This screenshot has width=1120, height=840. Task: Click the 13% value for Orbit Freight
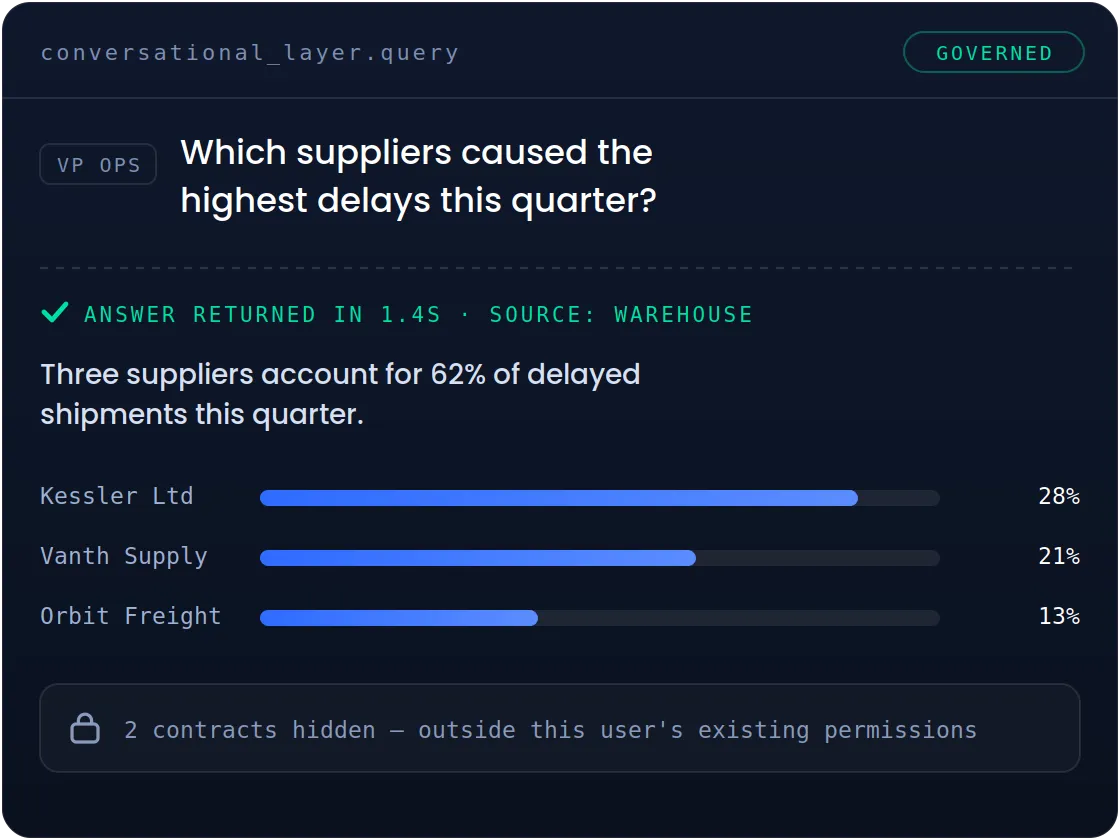1059,616
